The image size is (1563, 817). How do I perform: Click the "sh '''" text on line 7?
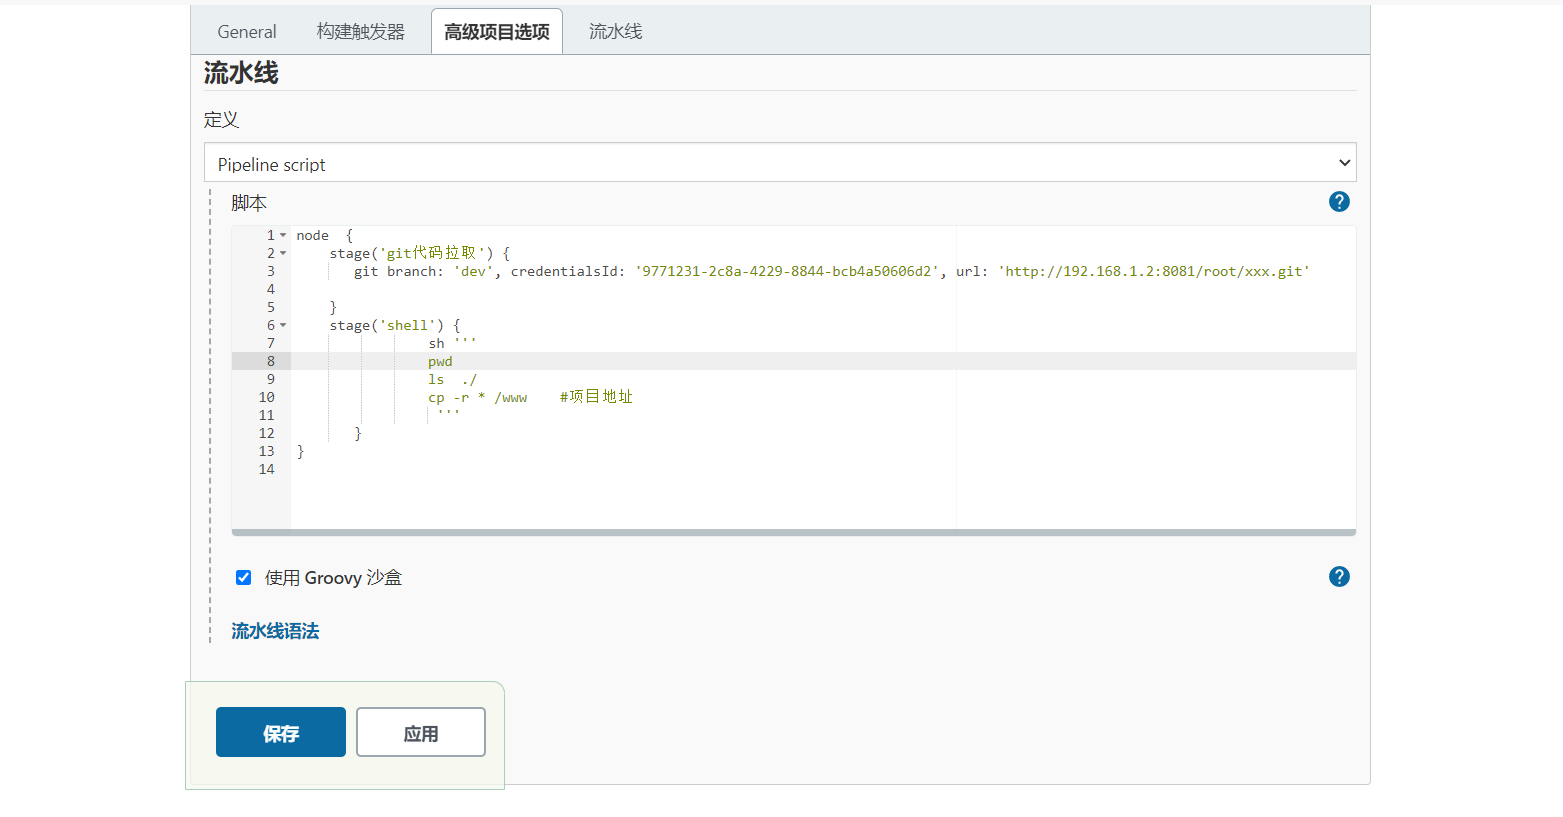452,343
